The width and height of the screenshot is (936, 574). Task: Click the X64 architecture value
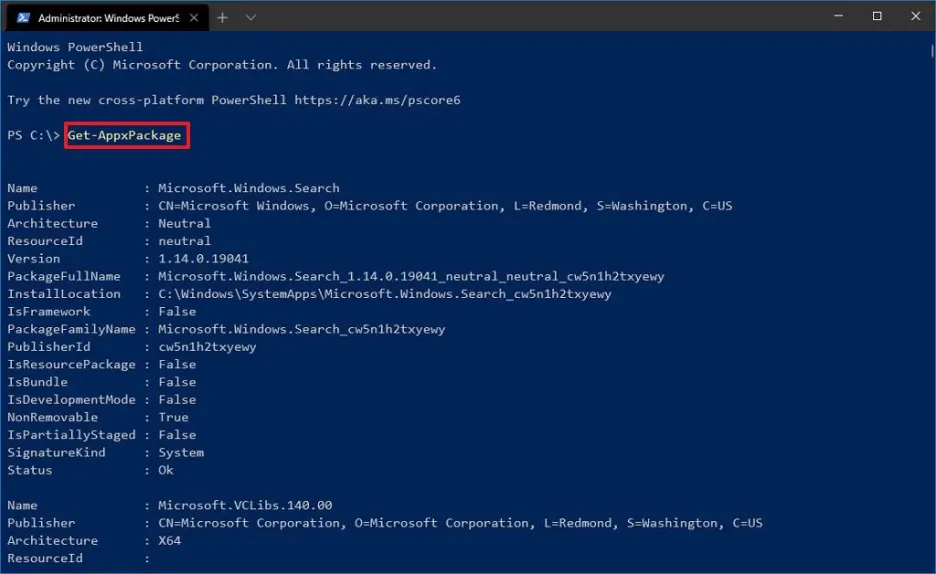(170, 541)
